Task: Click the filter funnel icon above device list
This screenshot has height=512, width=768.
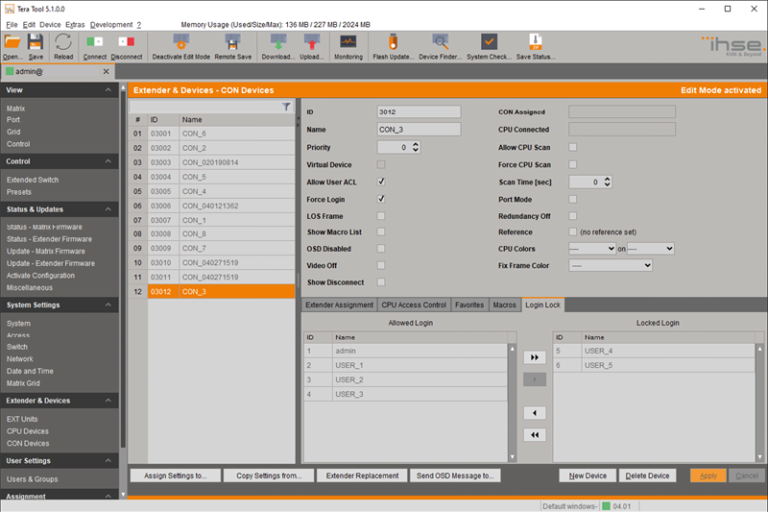Action: (286, 106)
